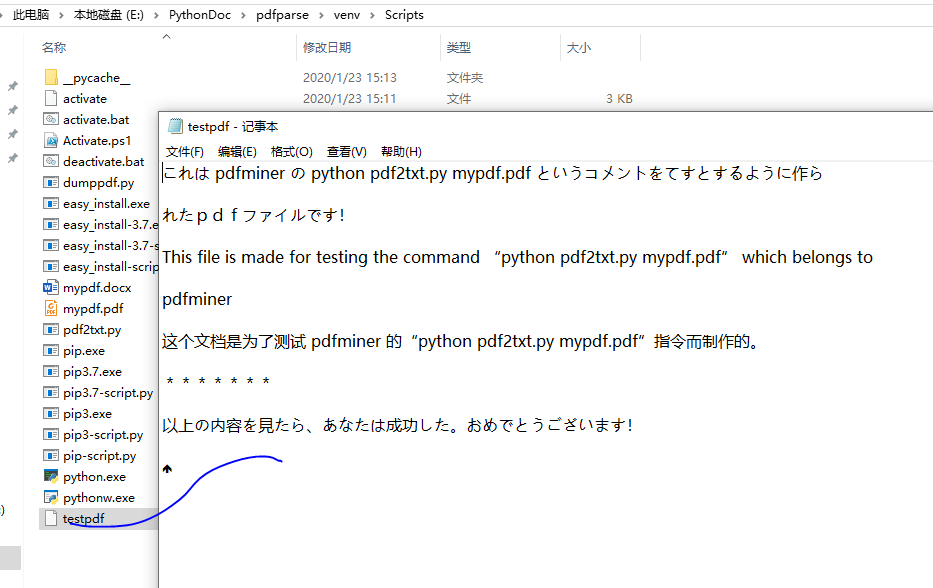Click the pdf2txt.py file icon
The width and height of the screenshot is (933, 588).
click(51, 329)
